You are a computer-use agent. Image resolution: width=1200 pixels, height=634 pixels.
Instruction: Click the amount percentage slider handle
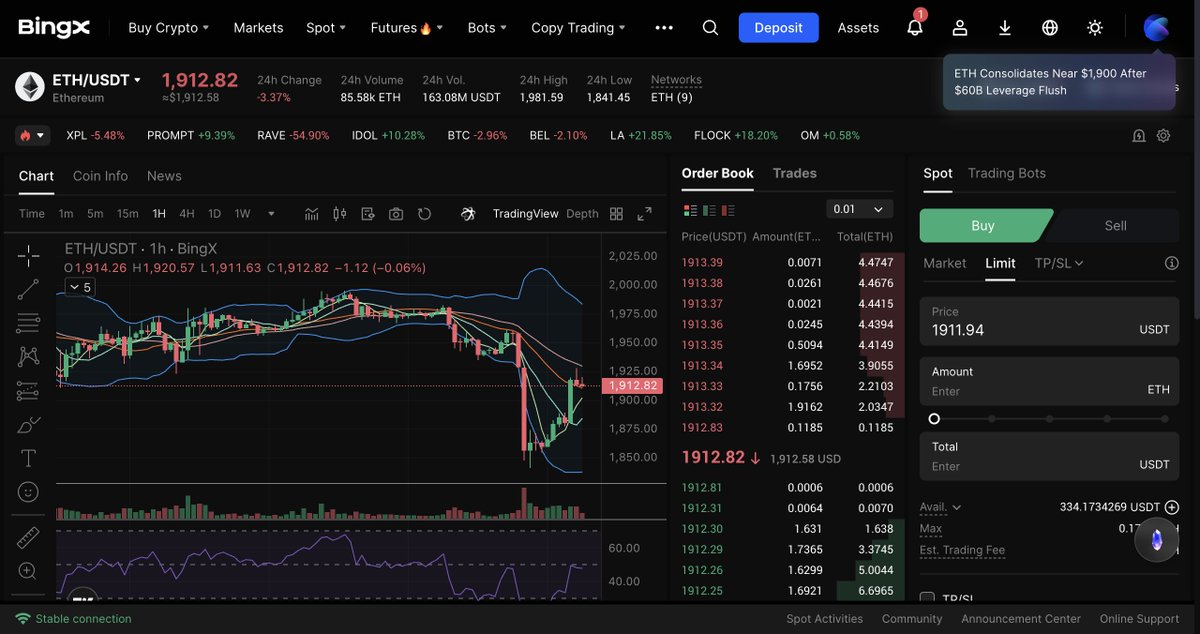coord(934,419)
